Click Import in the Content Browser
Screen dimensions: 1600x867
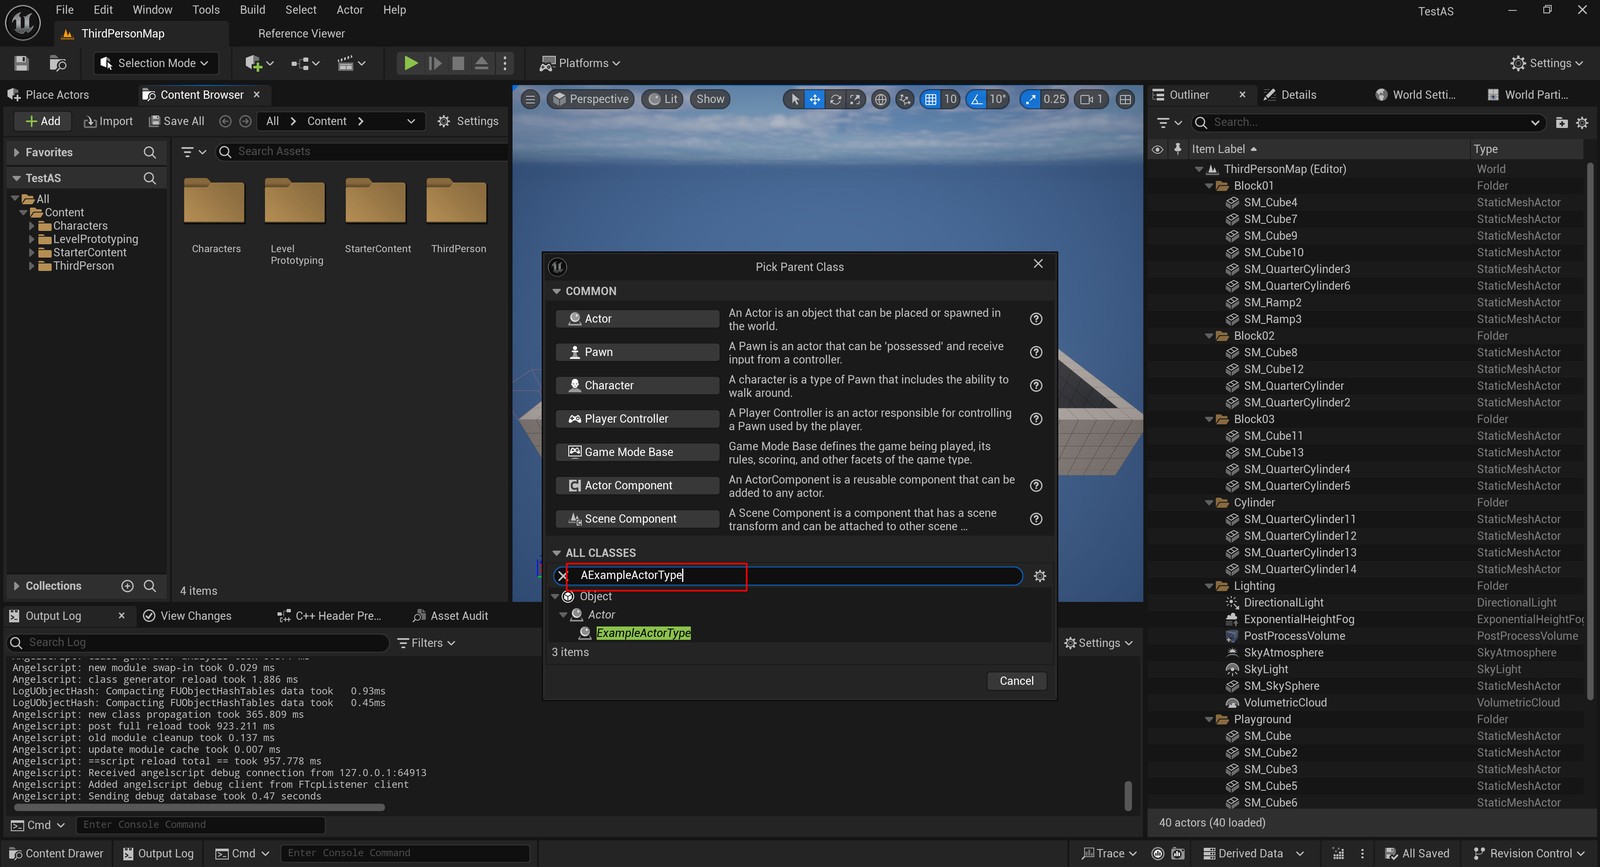coord(108,121)
